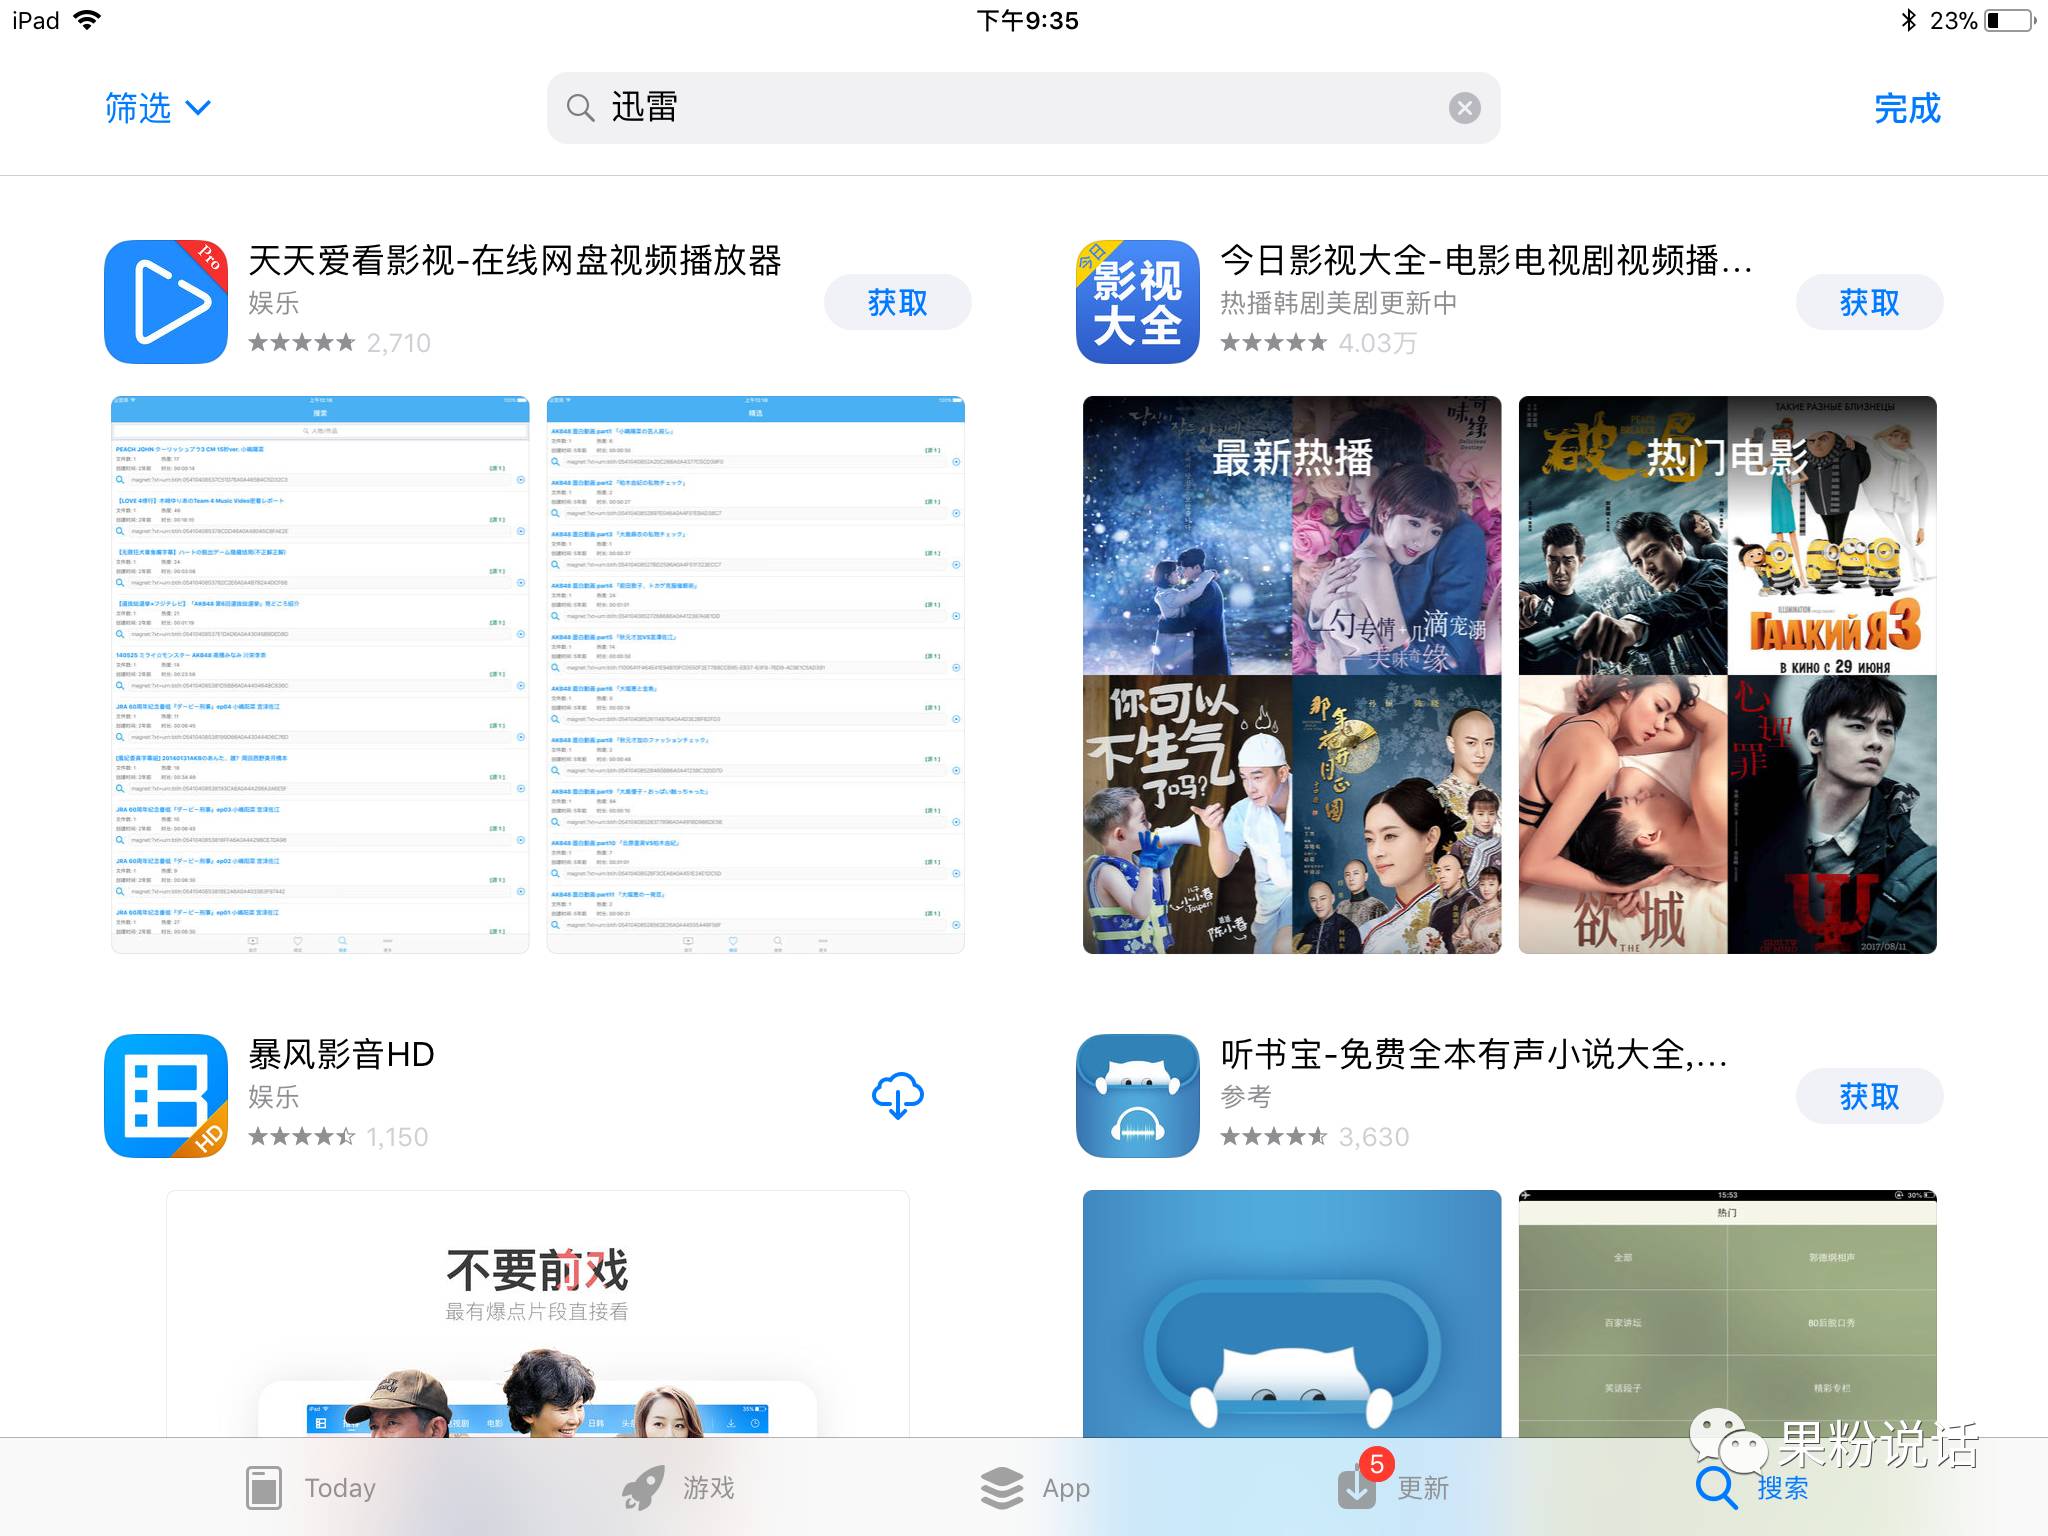
Task: Open the 今日影视大全 app icon
Action: pos(1138,302)
